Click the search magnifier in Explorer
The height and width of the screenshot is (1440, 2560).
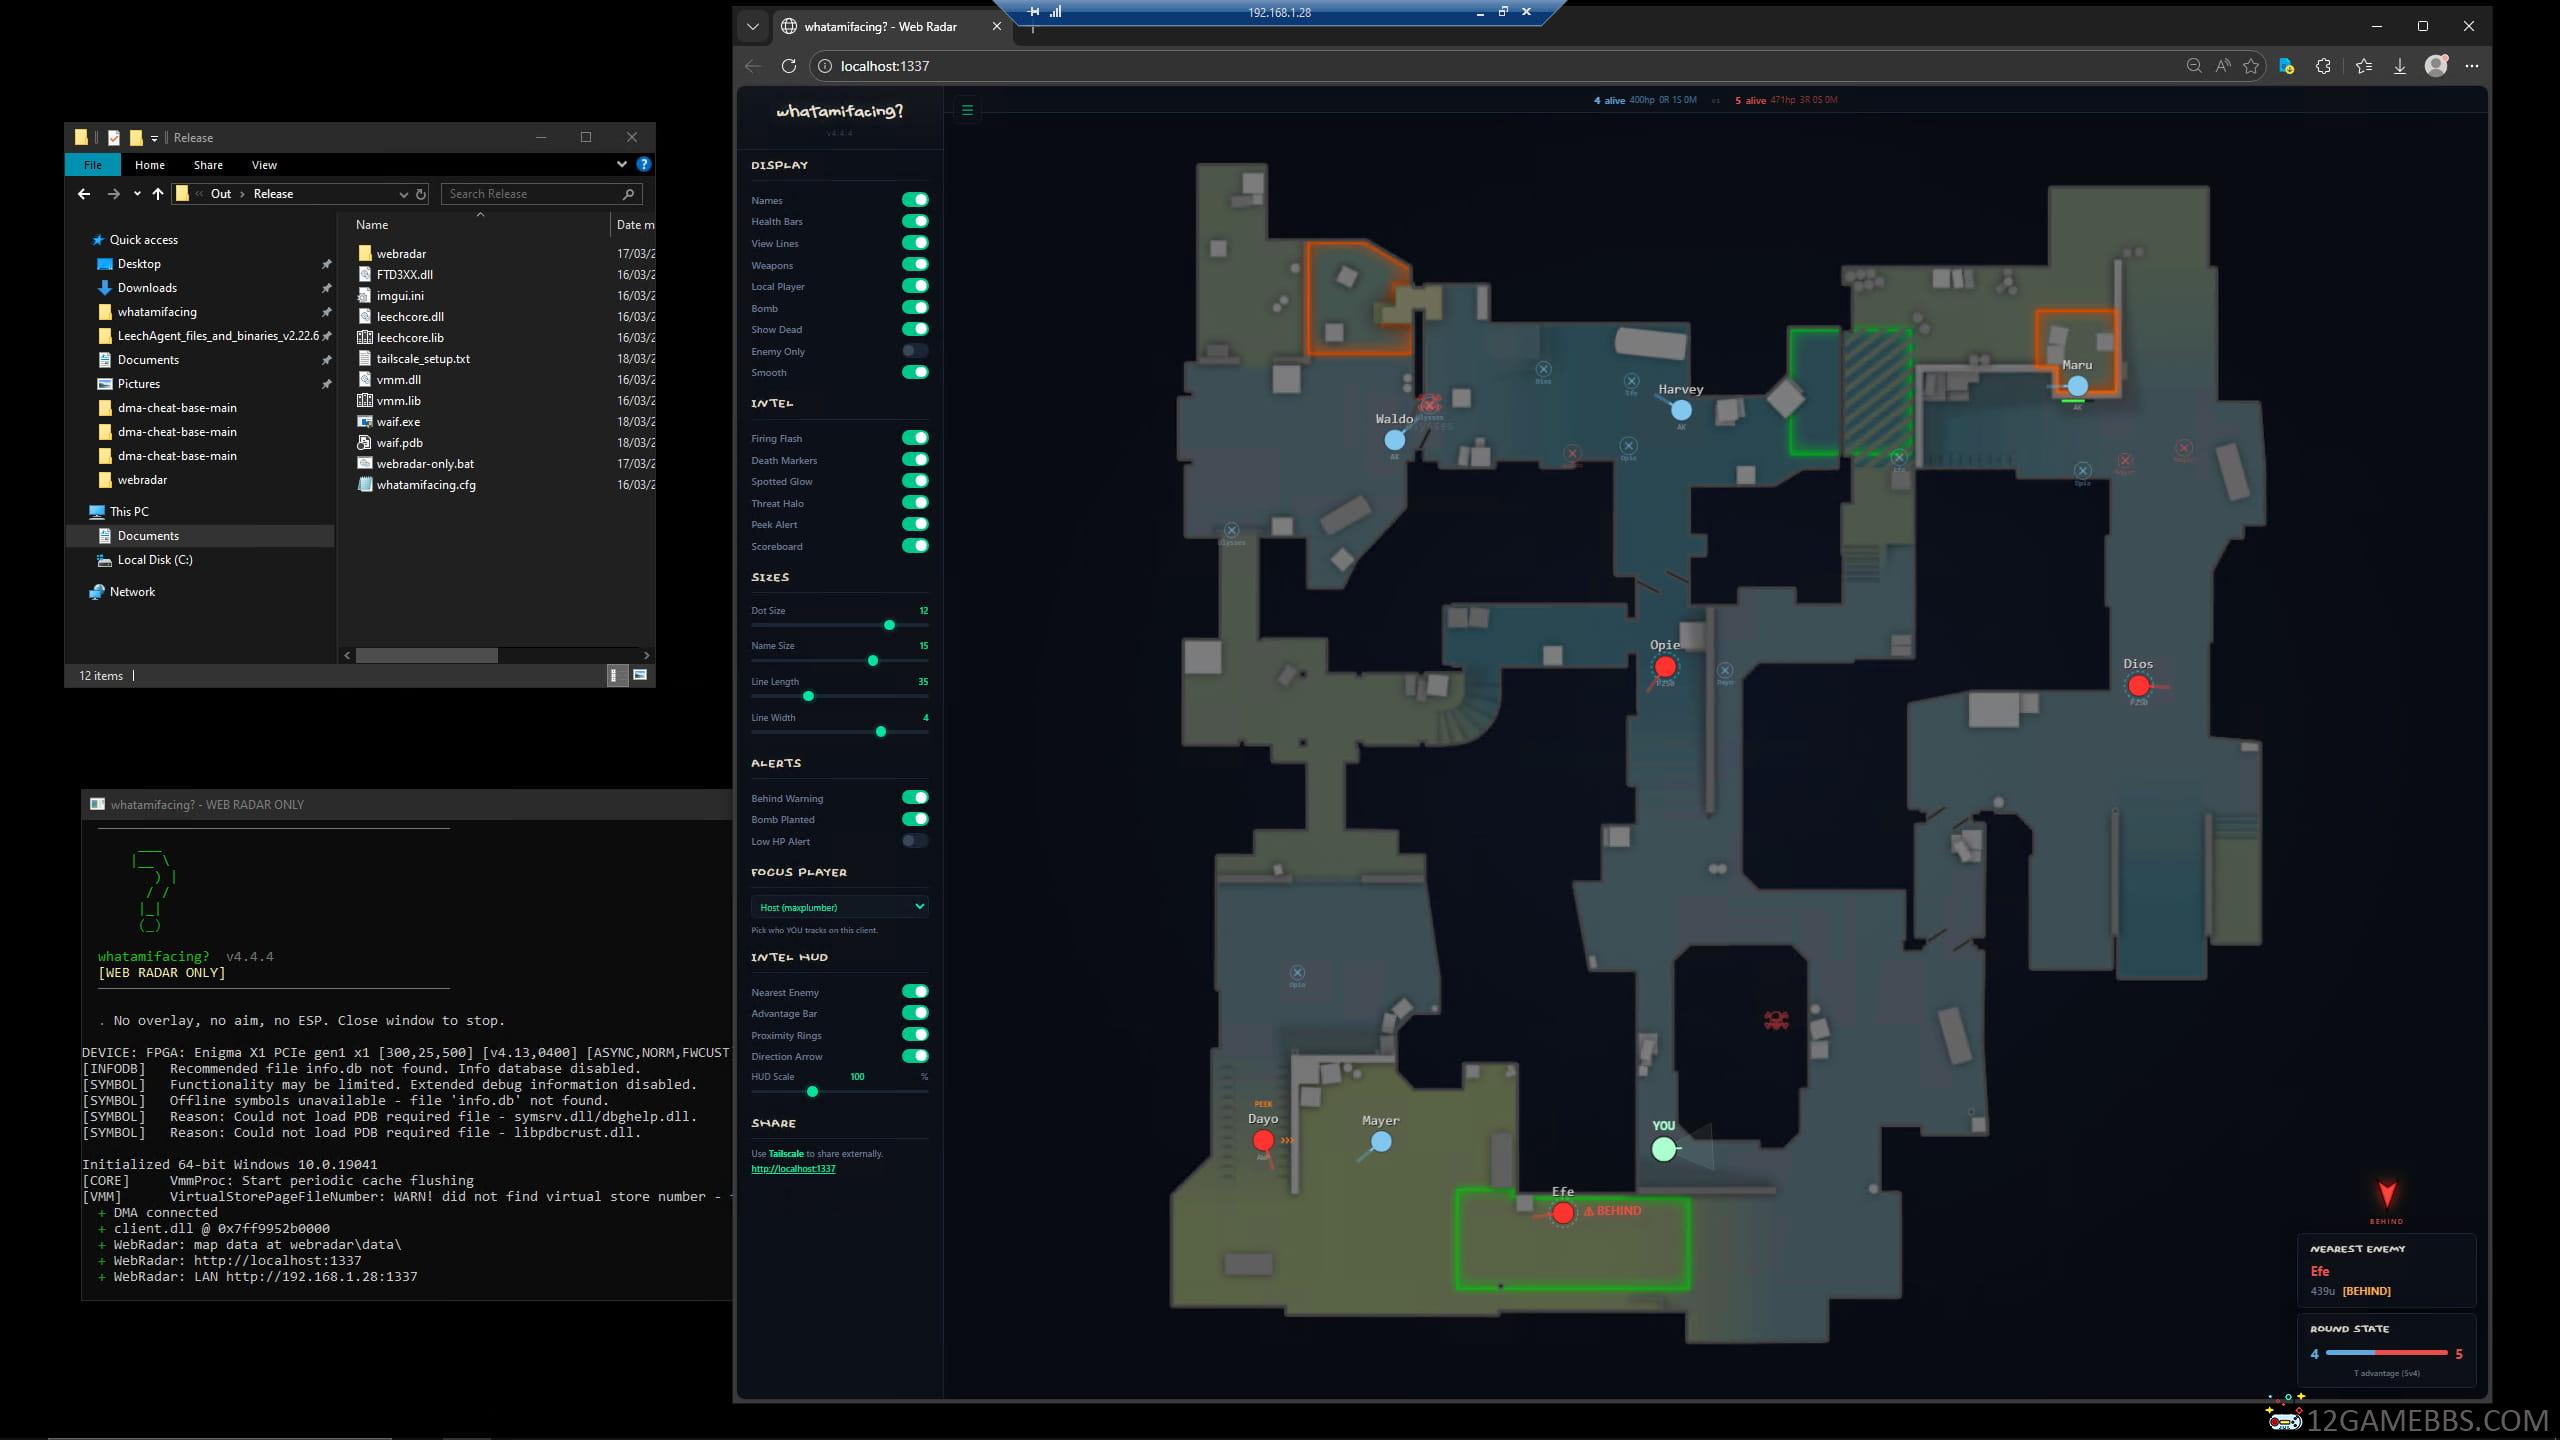[x=628, y=194]
